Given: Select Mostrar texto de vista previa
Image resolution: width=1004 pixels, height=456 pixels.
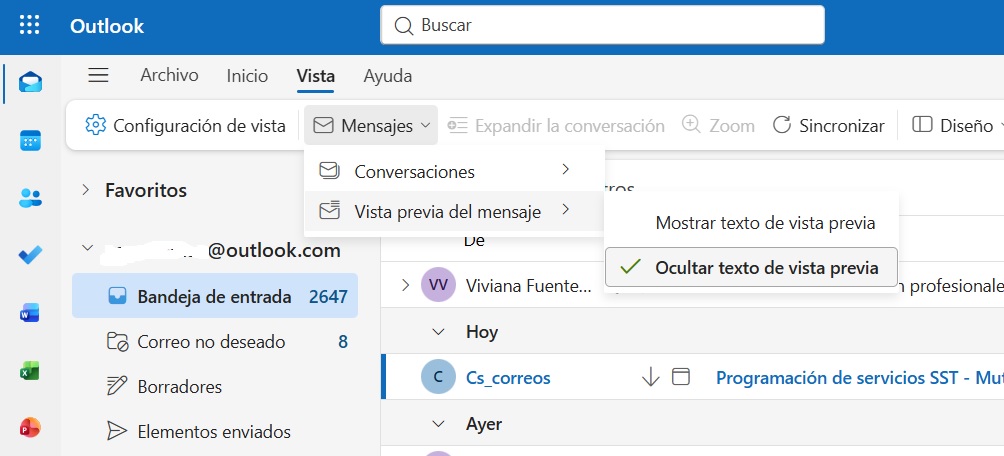Looking at the screenshot, I should point(751,223).
